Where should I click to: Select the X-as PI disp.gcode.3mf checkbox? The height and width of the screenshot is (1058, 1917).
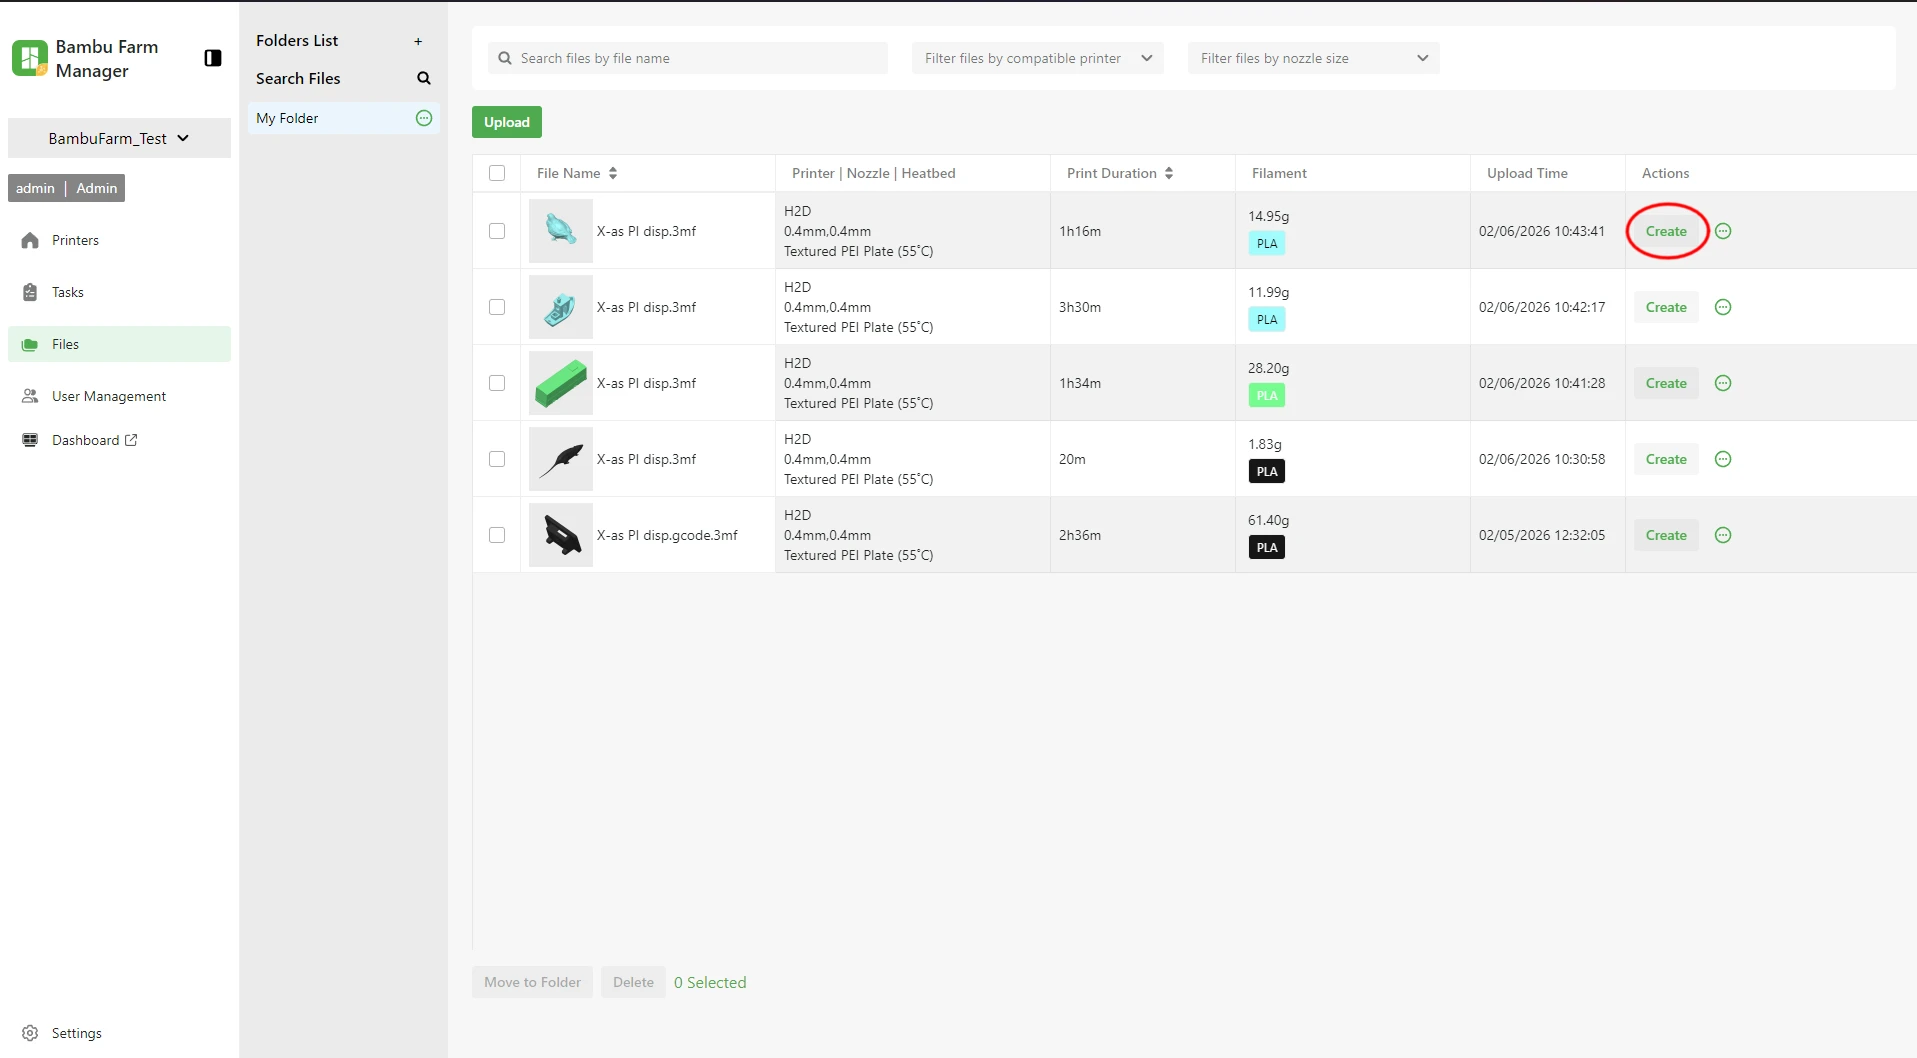[x=497, y=535]
